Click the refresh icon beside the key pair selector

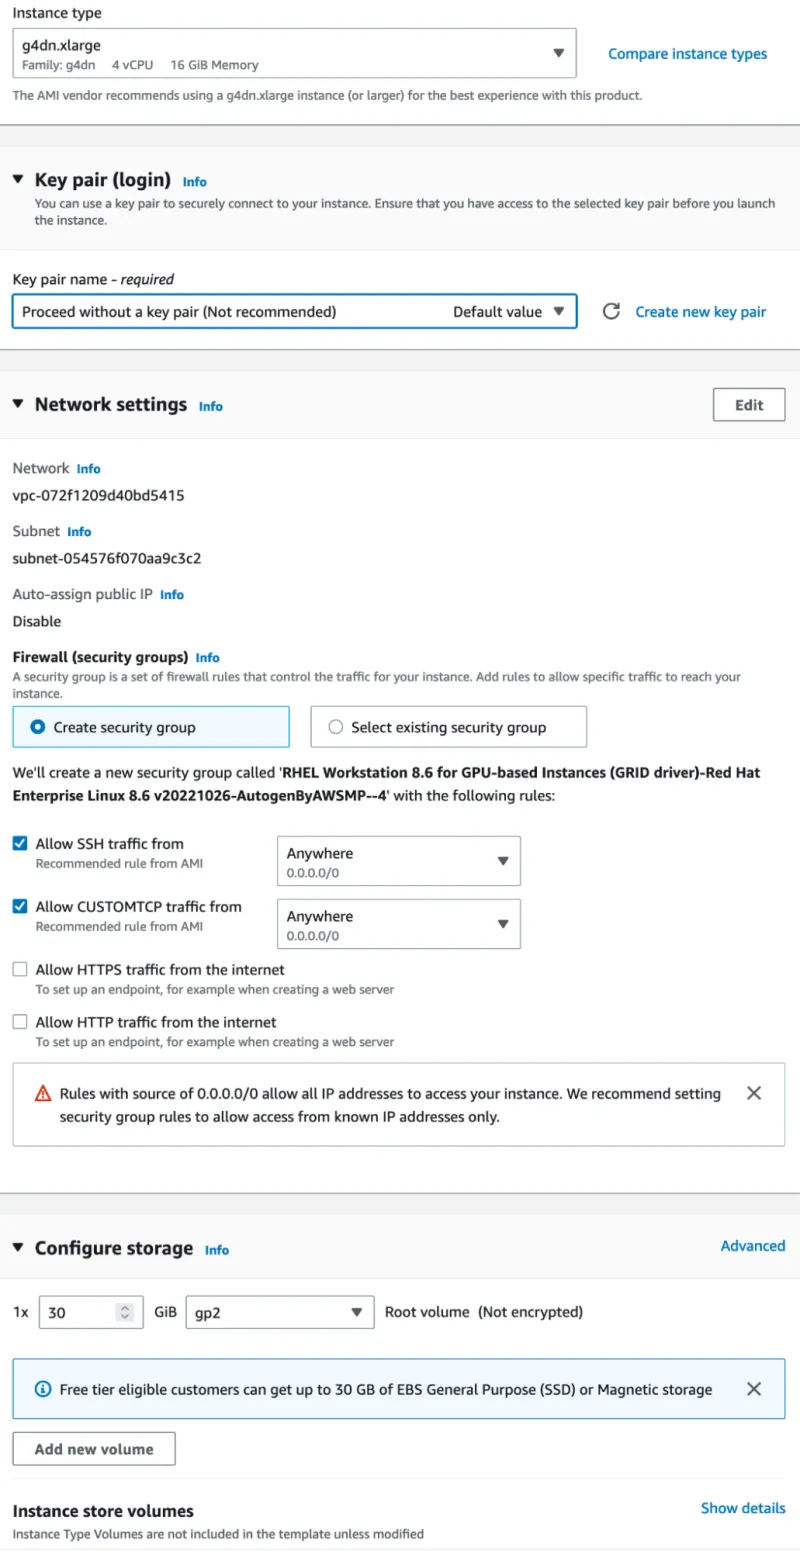click(611, 311)
